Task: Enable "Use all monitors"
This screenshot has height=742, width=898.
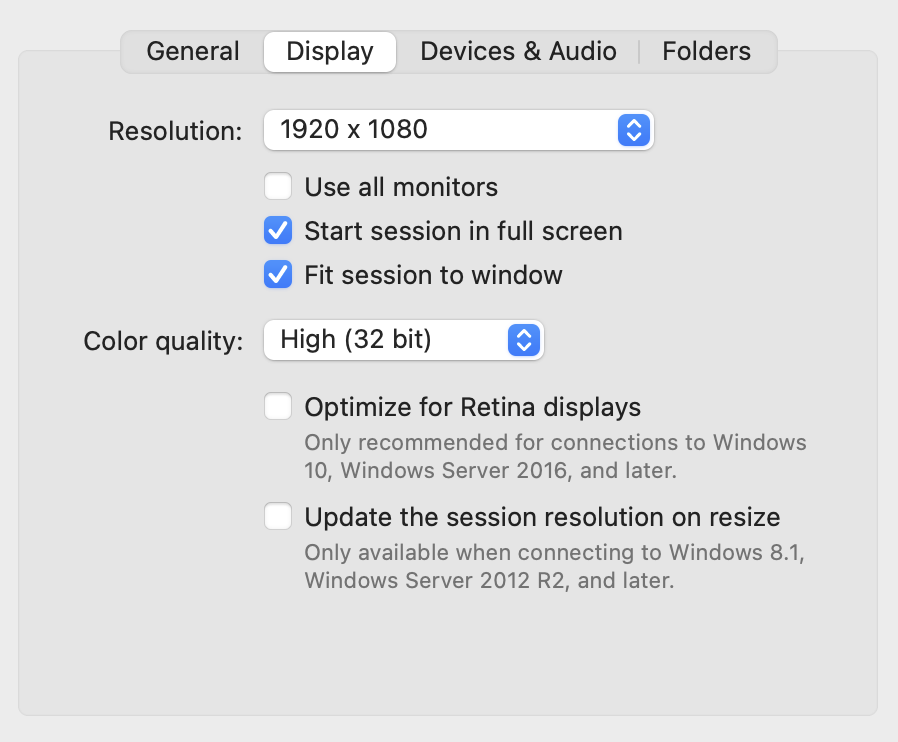Action: [277, 187]
